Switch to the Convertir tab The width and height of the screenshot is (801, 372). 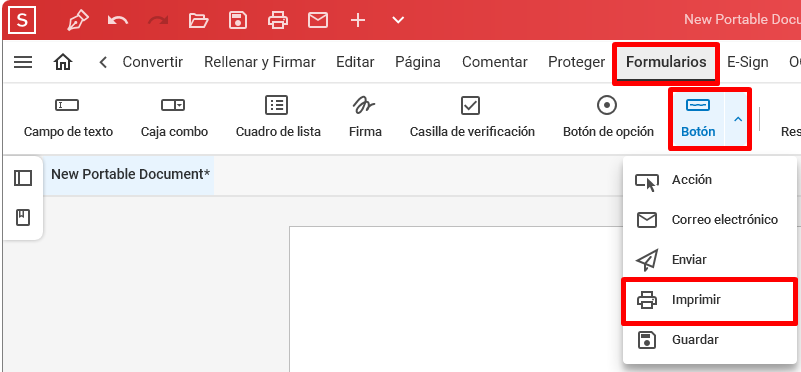pos(153,62)
